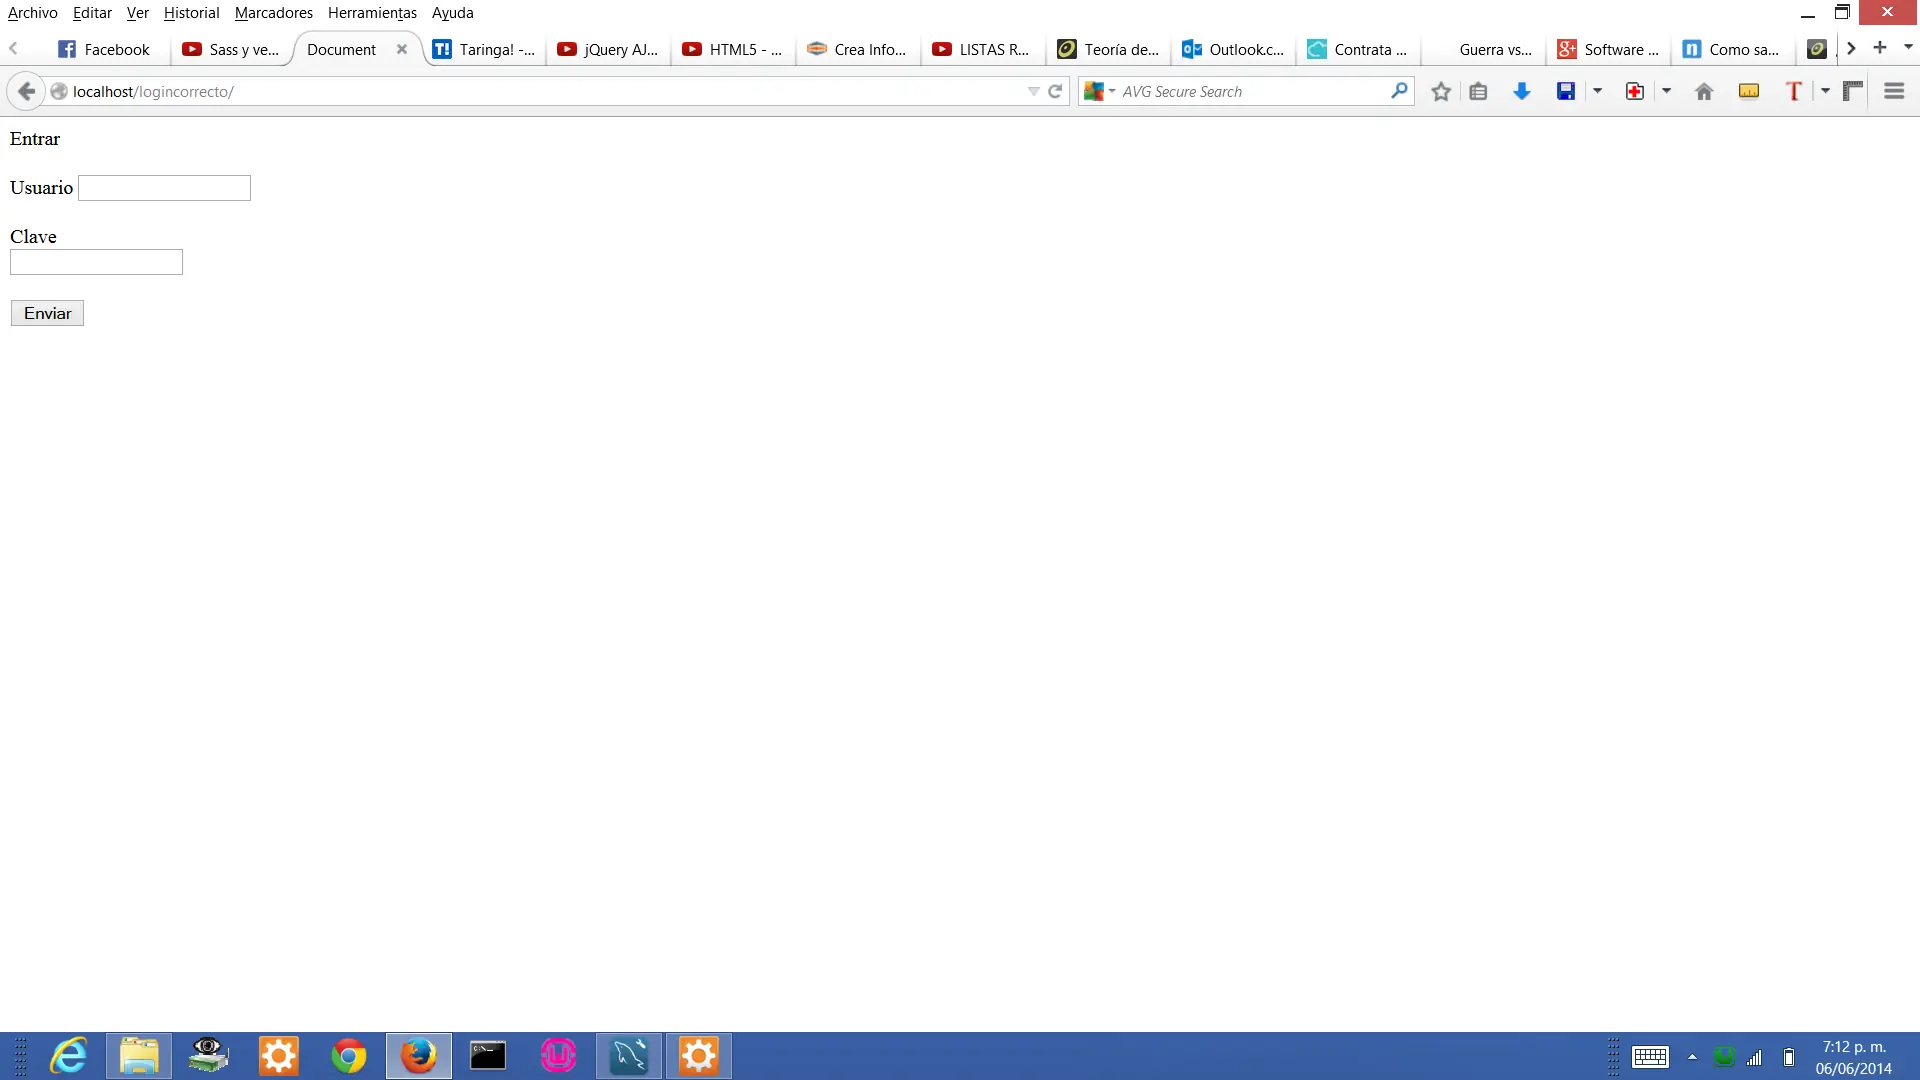The width and height of the screenshot is (1920, 1080).
Task: Click the bookmark star icon
Action: click(x=1440, y=91)
